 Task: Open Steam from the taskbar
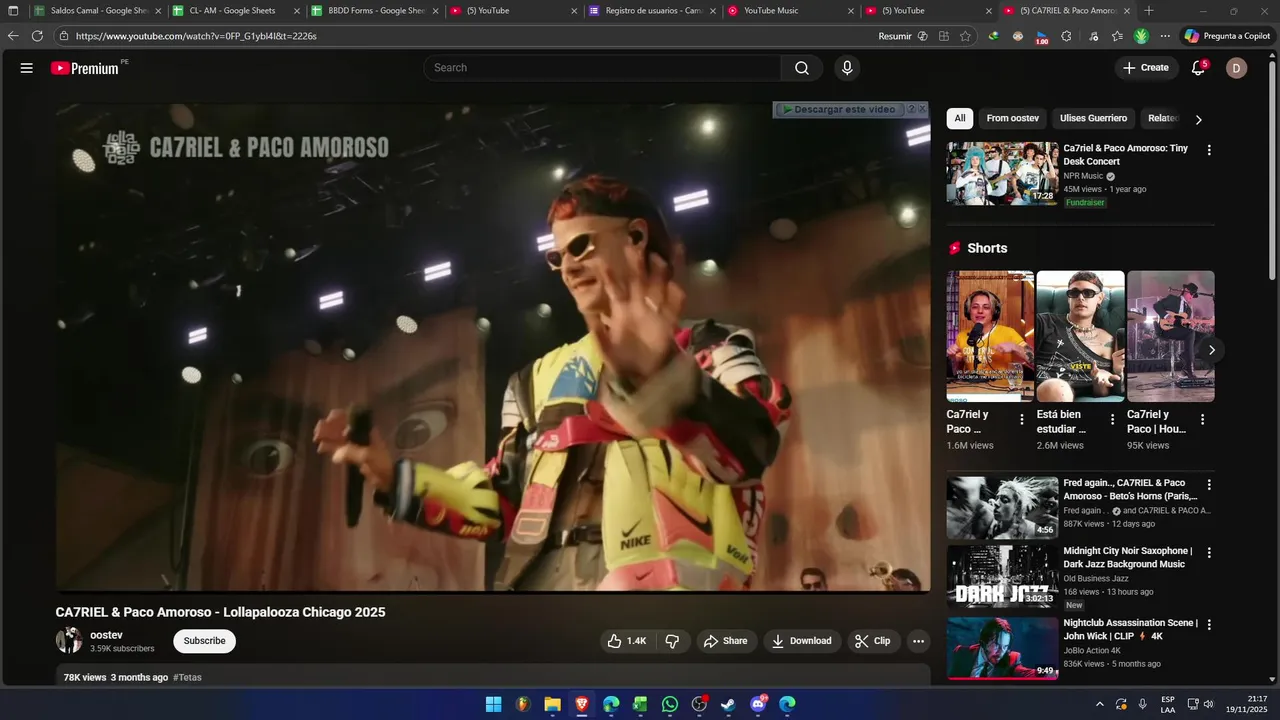(x=728, y=704)
